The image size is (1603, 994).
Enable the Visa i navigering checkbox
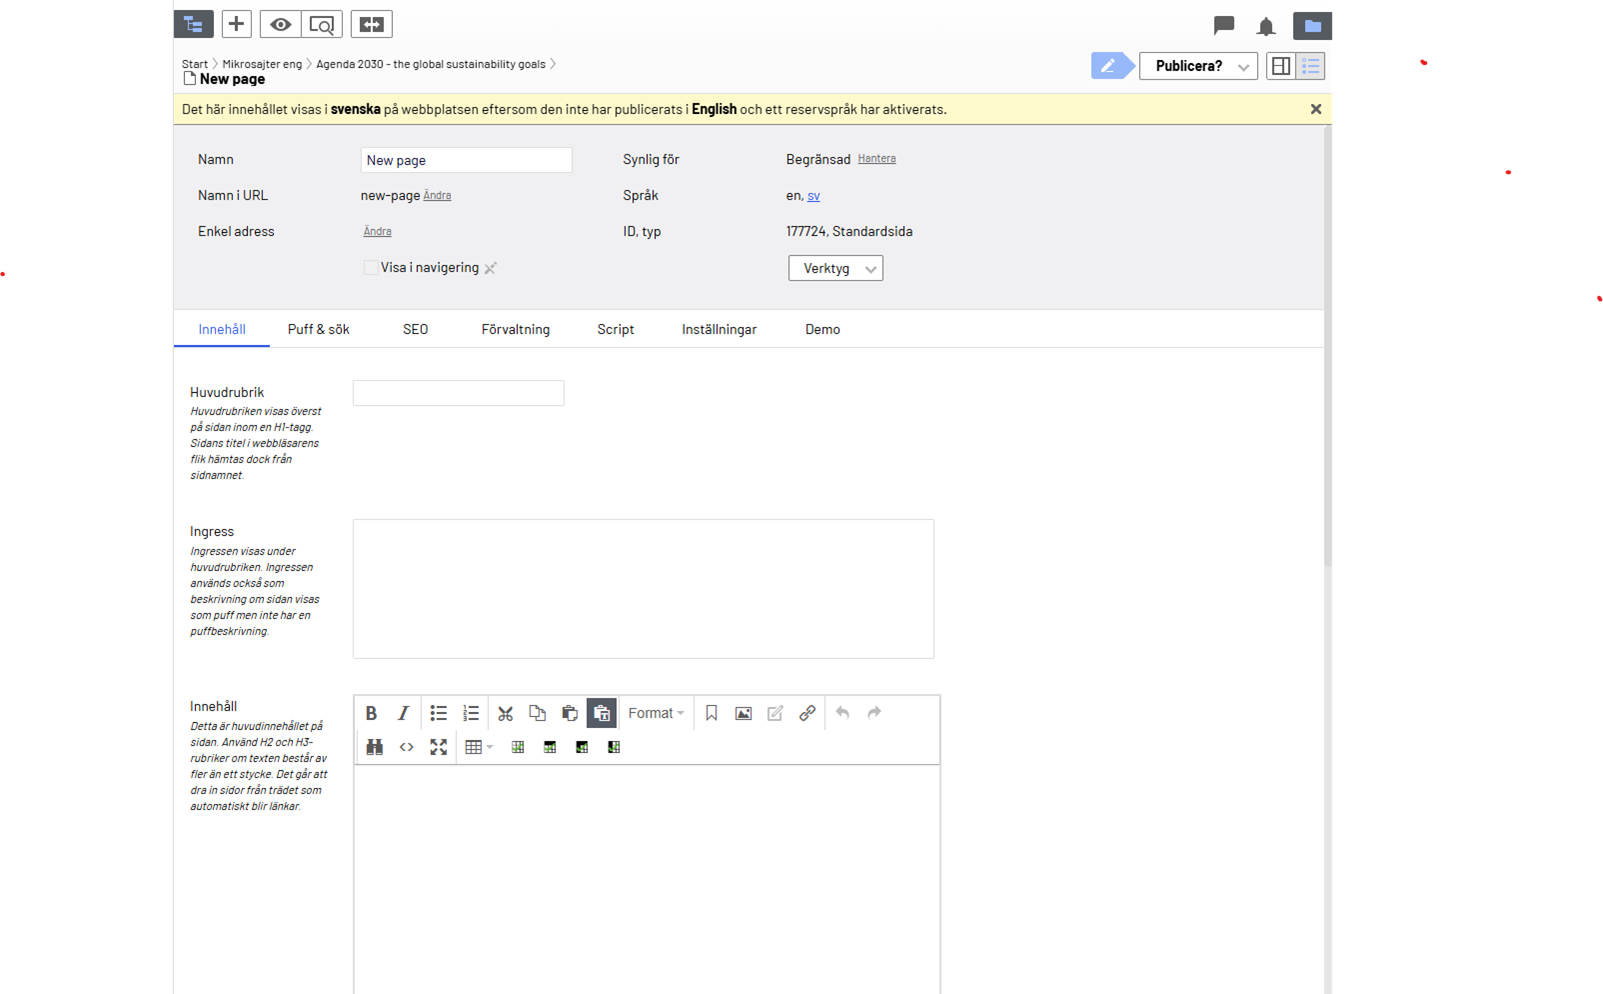pos(371,268)
